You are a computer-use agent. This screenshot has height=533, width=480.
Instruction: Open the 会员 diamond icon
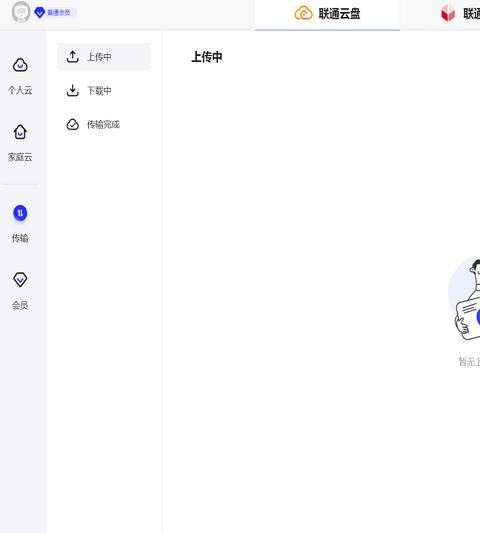(x=20, y=280)
